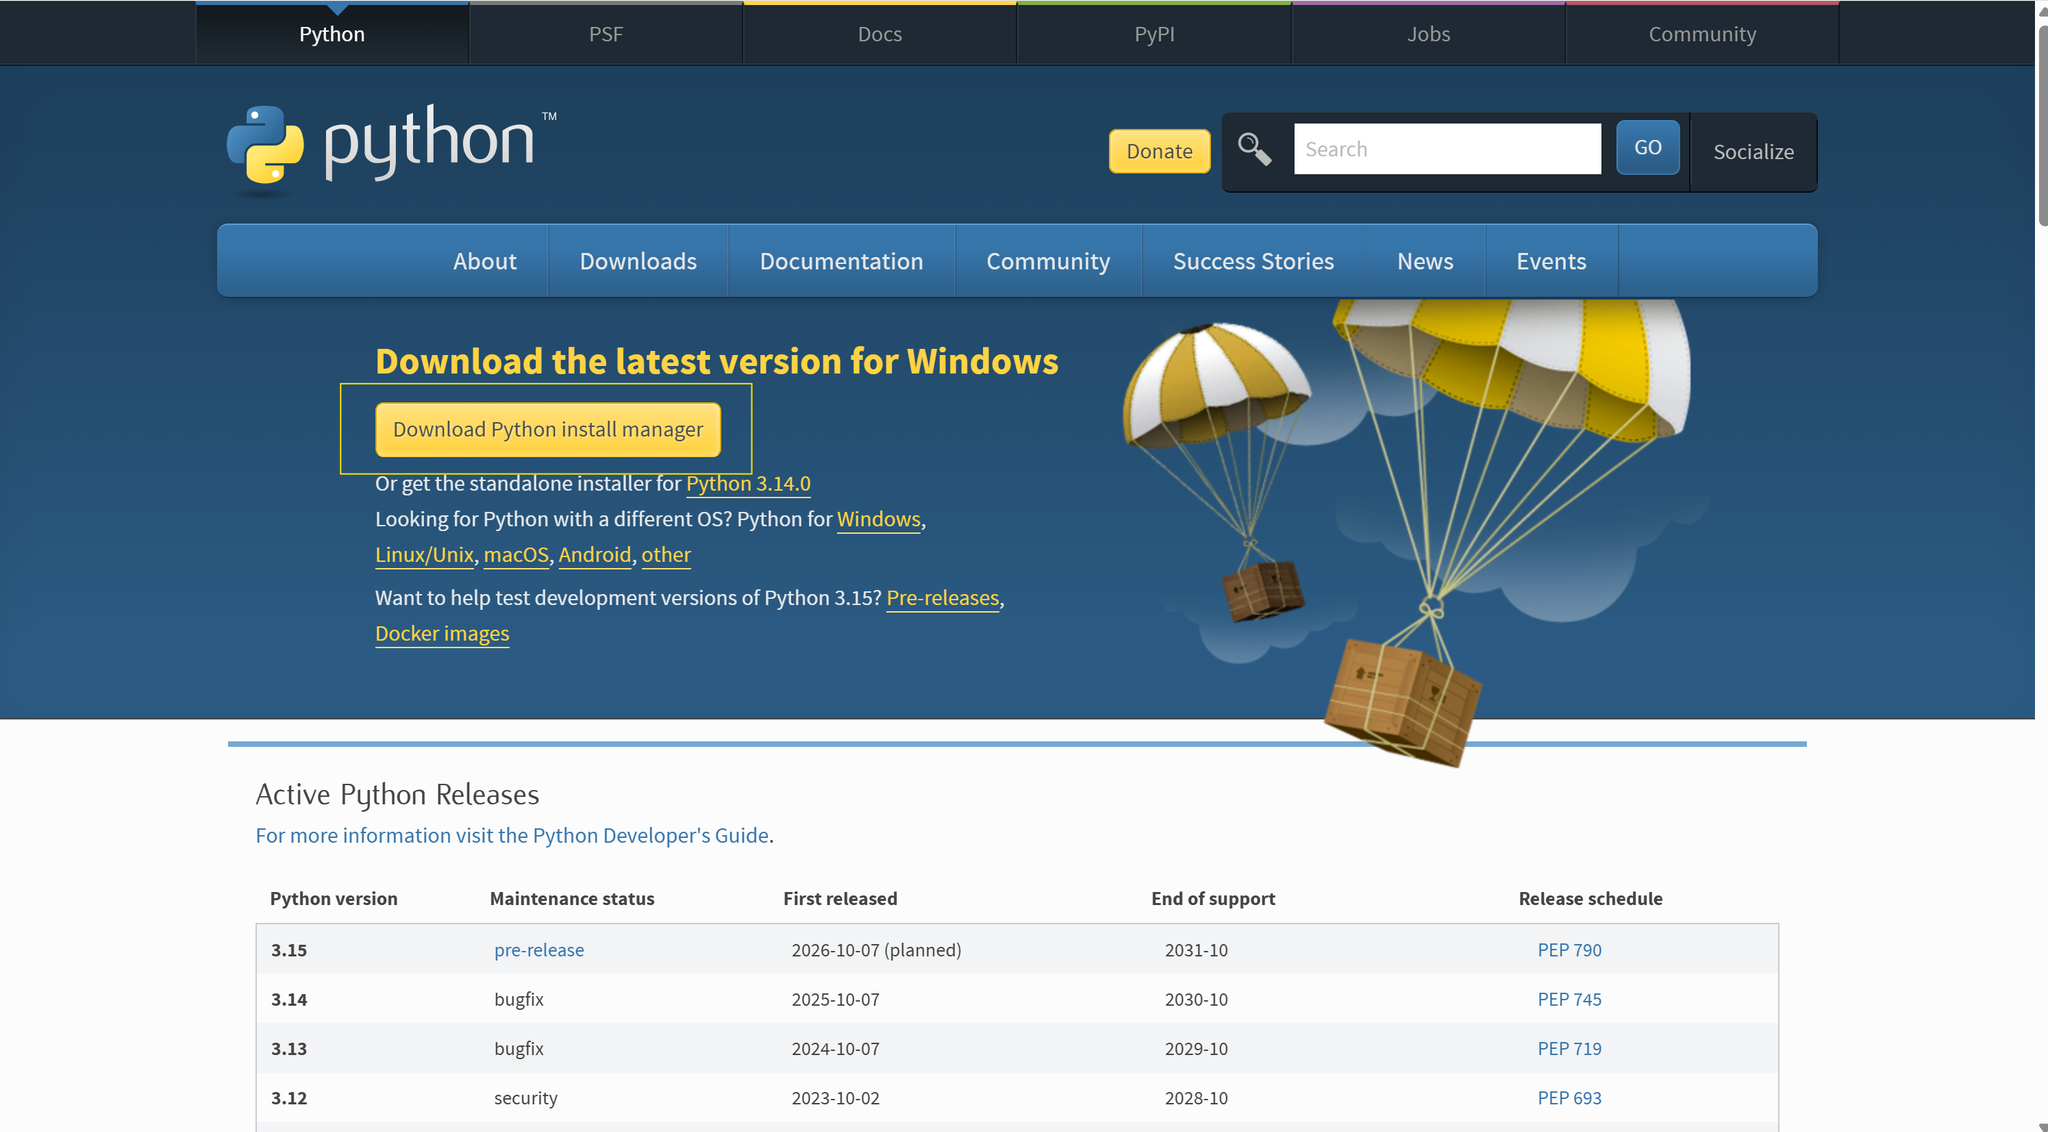Click the pre-release link for Python 3.15
The image size is (2048, 1132).
(x=538, y=949)
